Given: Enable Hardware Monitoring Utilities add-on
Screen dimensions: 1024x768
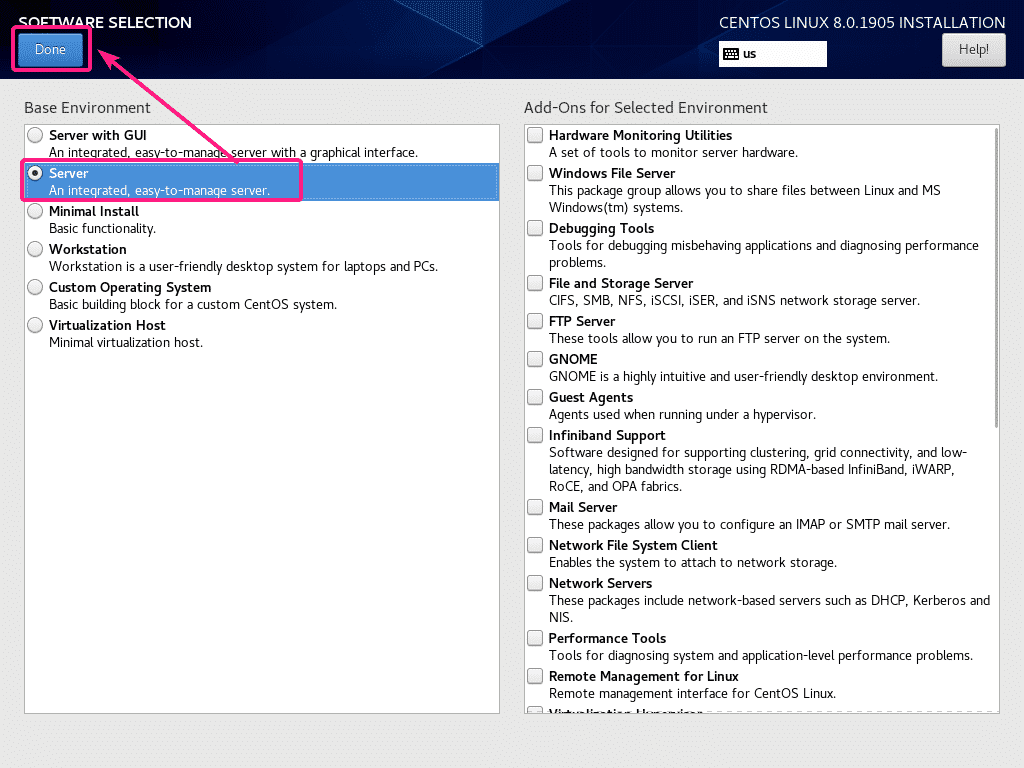Looking at the screenshot, I should (536, 135).
